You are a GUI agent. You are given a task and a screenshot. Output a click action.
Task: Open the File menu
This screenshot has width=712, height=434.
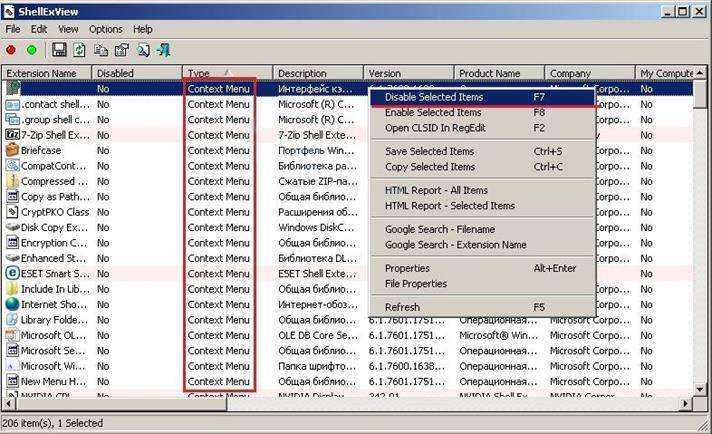12,29
